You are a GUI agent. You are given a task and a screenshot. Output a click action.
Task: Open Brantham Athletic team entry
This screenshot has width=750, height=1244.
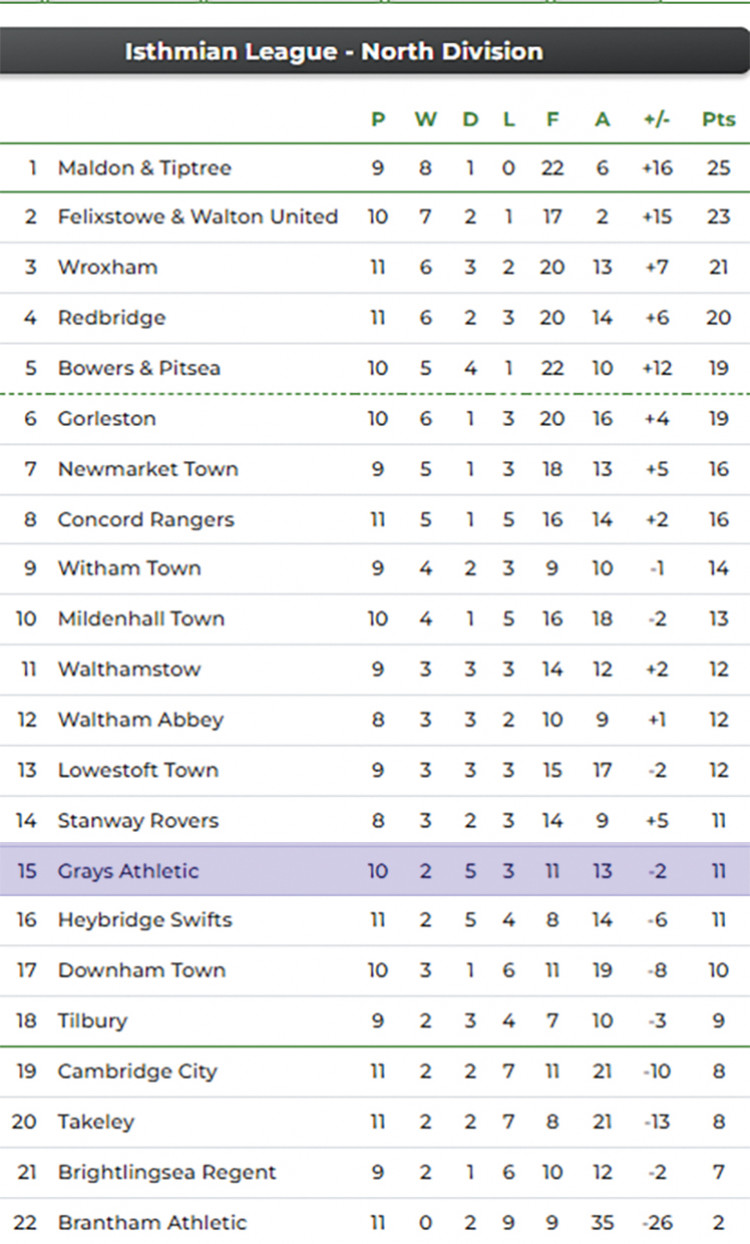tap(152, 1222)
